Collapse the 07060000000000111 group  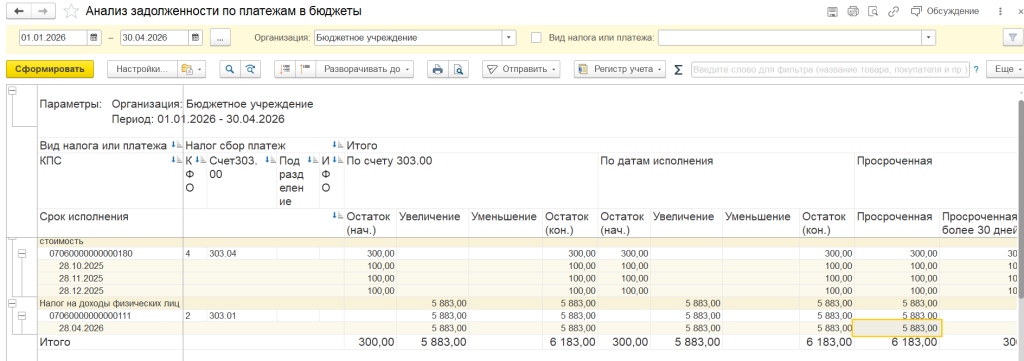(x=21, y=315)
